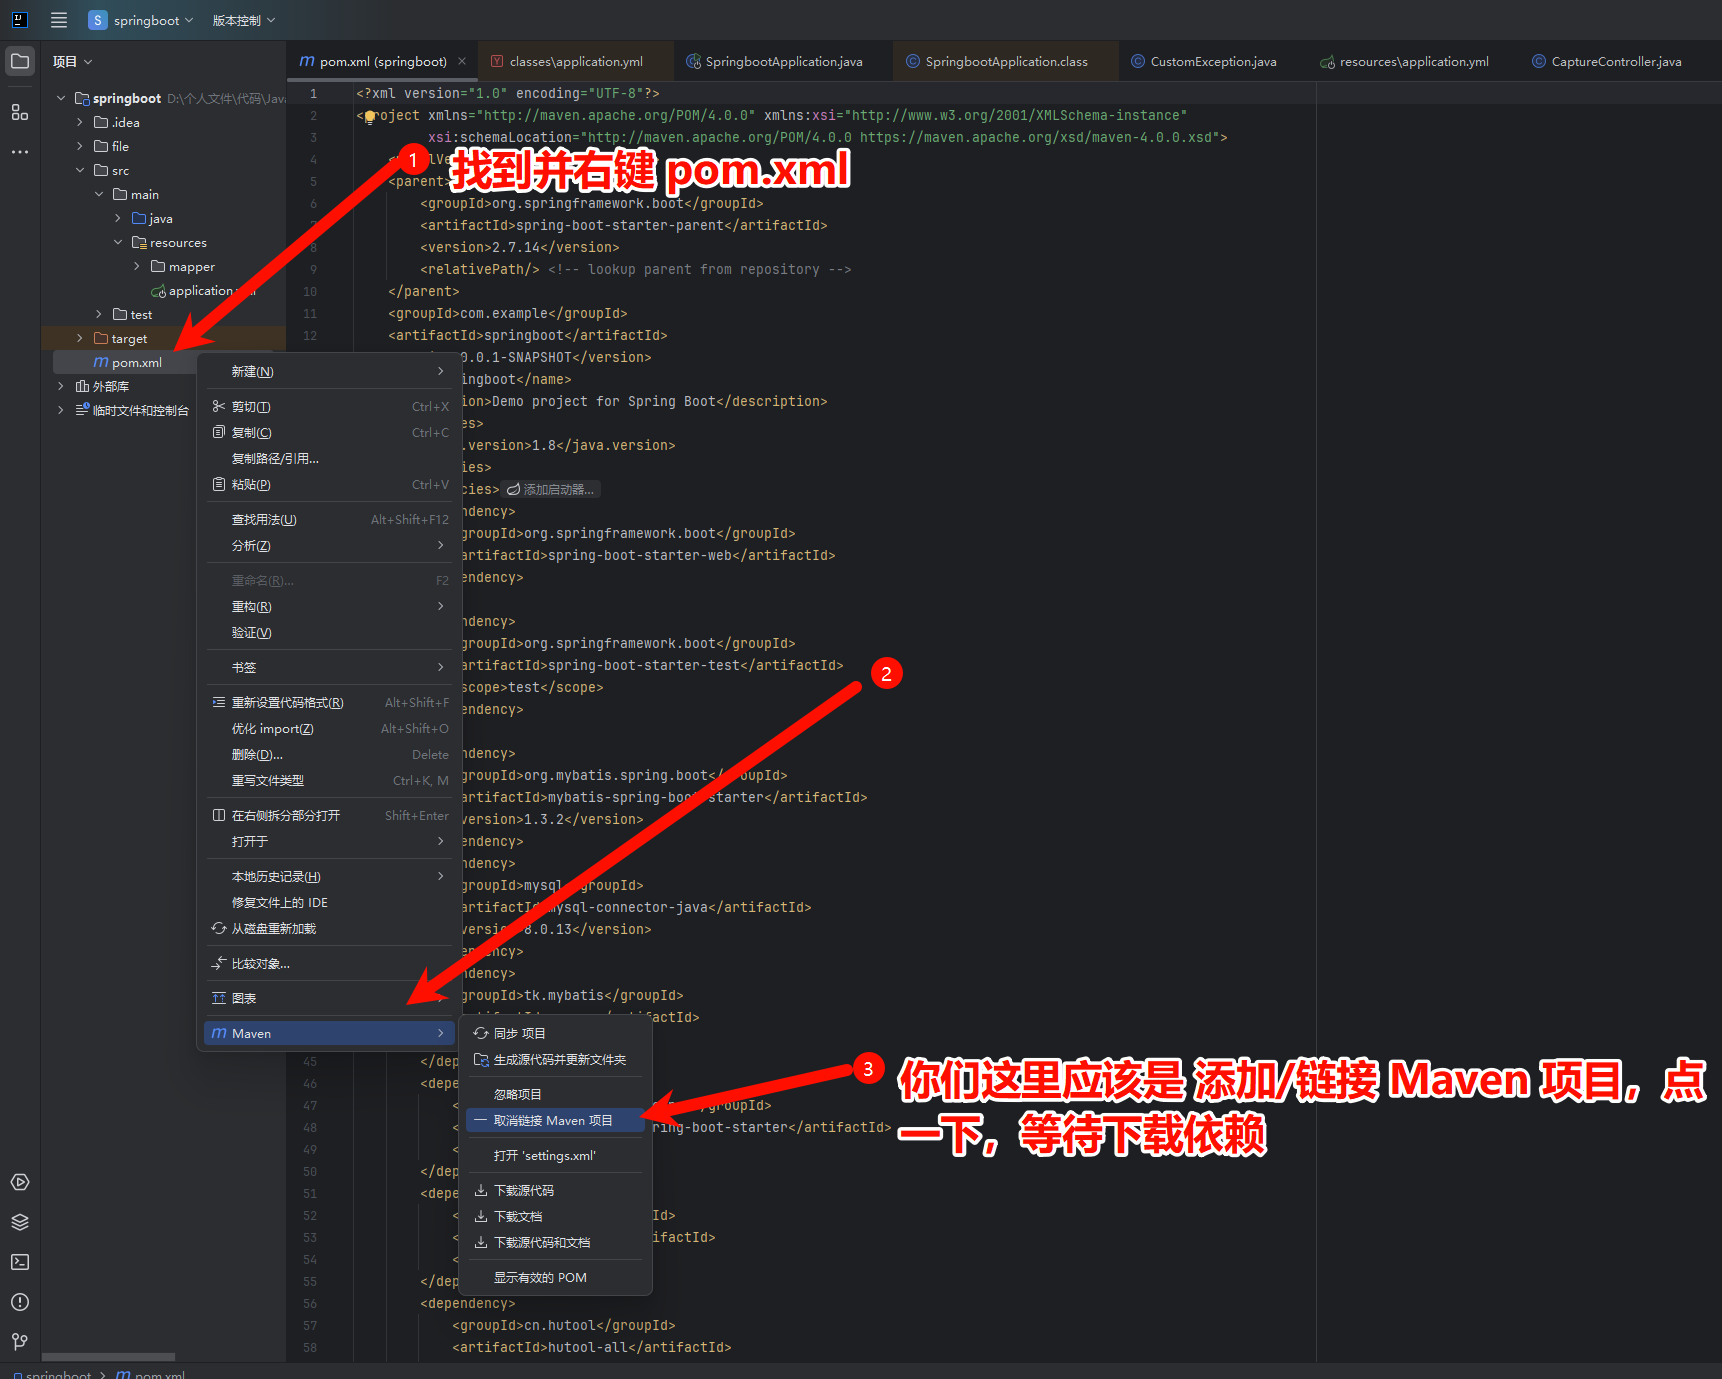
Task: Open the Build layers tool icon
Action: click(x=20, y=1222)
